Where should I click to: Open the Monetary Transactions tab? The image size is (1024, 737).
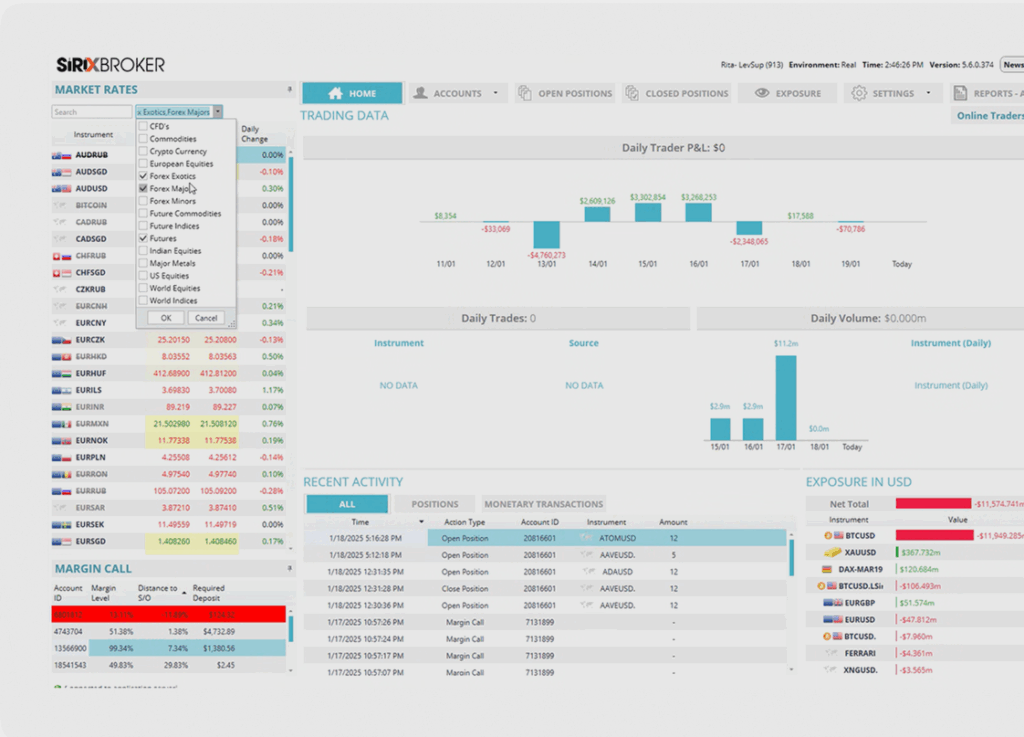543,504
